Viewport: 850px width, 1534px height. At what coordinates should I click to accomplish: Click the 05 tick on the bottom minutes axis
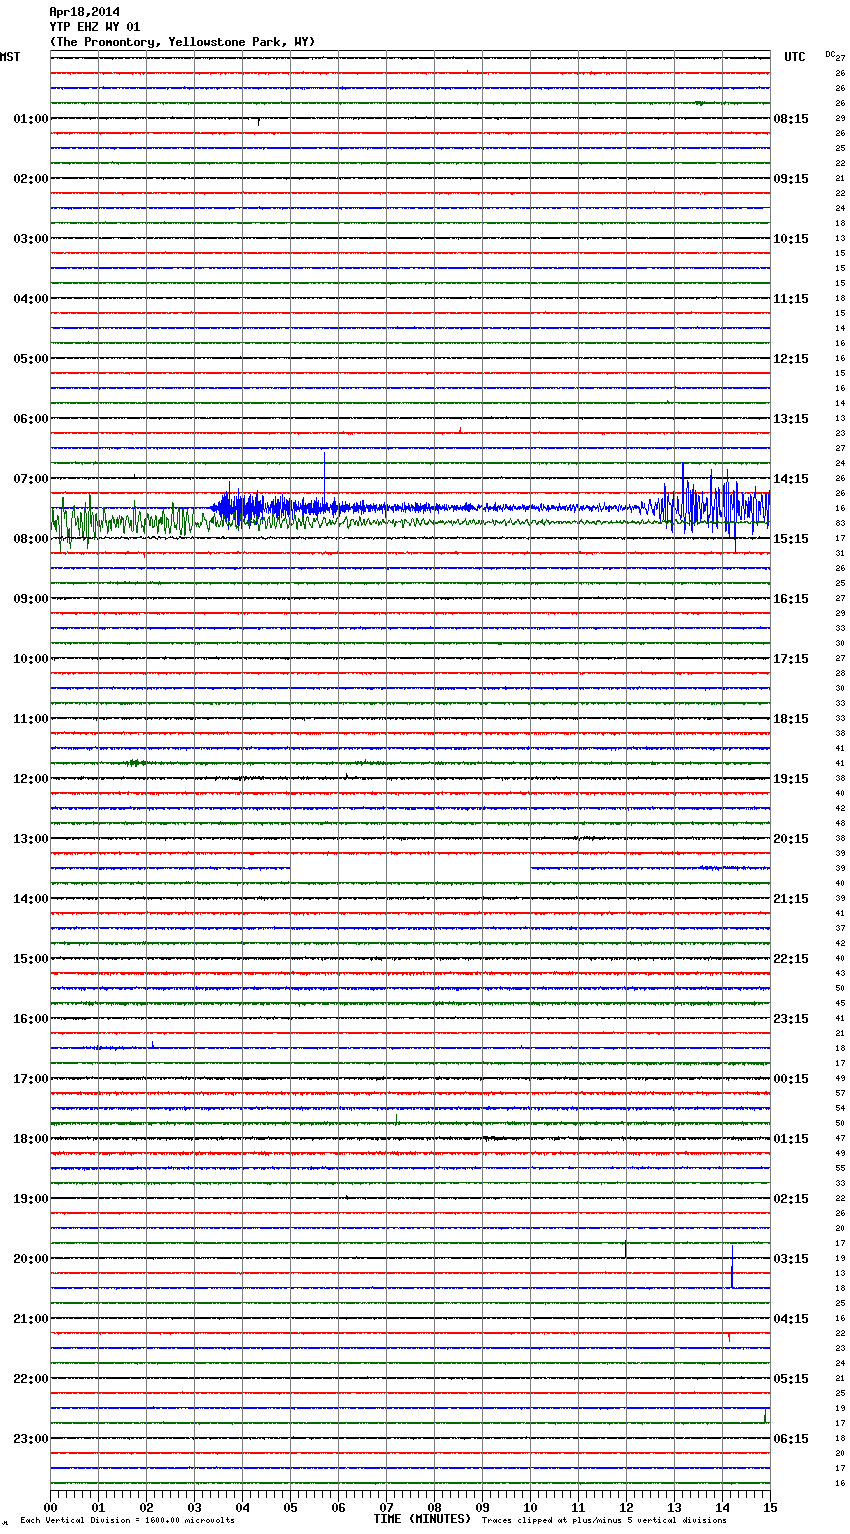coord(290,1507)
